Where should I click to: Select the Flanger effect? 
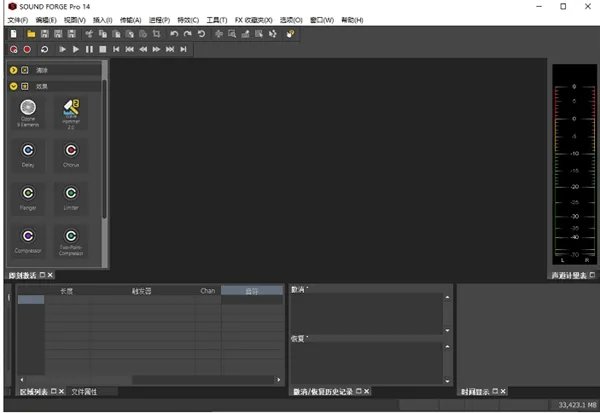coord(28,198)
